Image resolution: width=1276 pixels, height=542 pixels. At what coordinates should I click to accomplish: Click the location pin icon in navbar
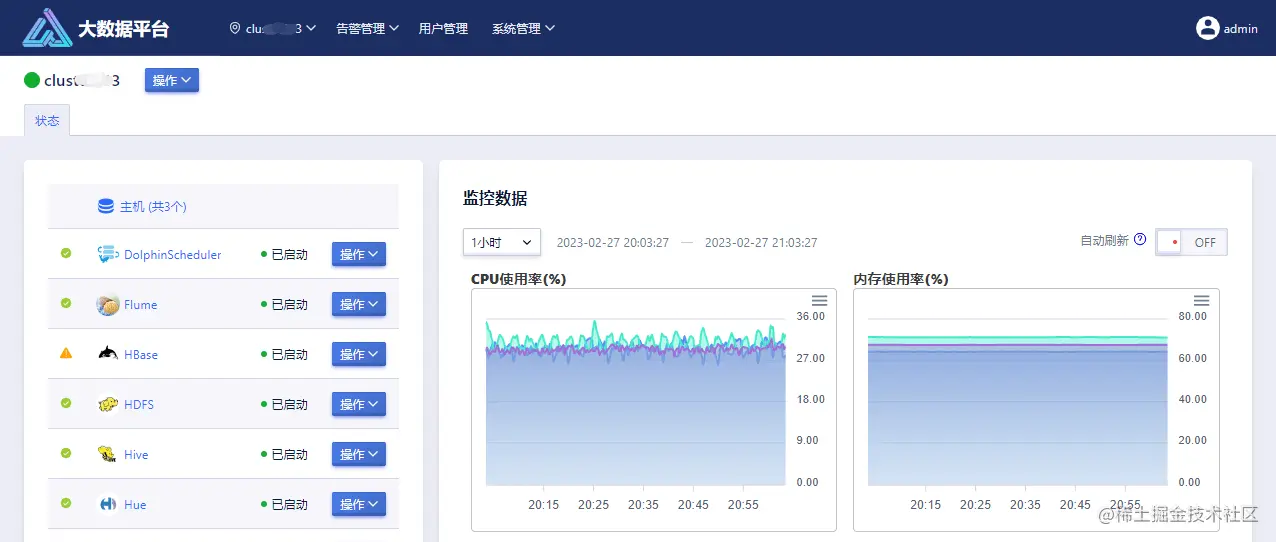pyautogui.click(x=235, y=28)
